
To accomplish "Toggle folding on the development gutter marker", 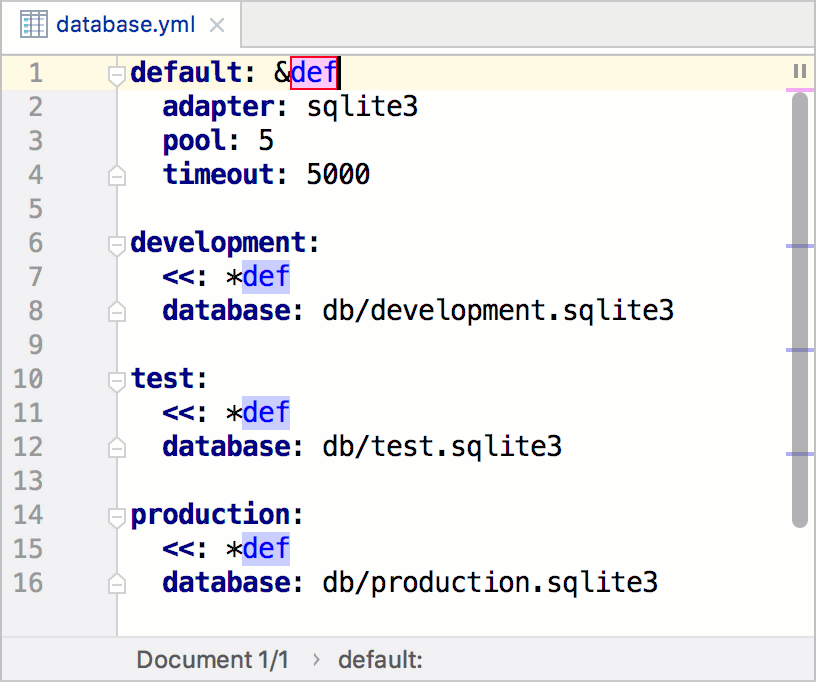I will [116, 243].
